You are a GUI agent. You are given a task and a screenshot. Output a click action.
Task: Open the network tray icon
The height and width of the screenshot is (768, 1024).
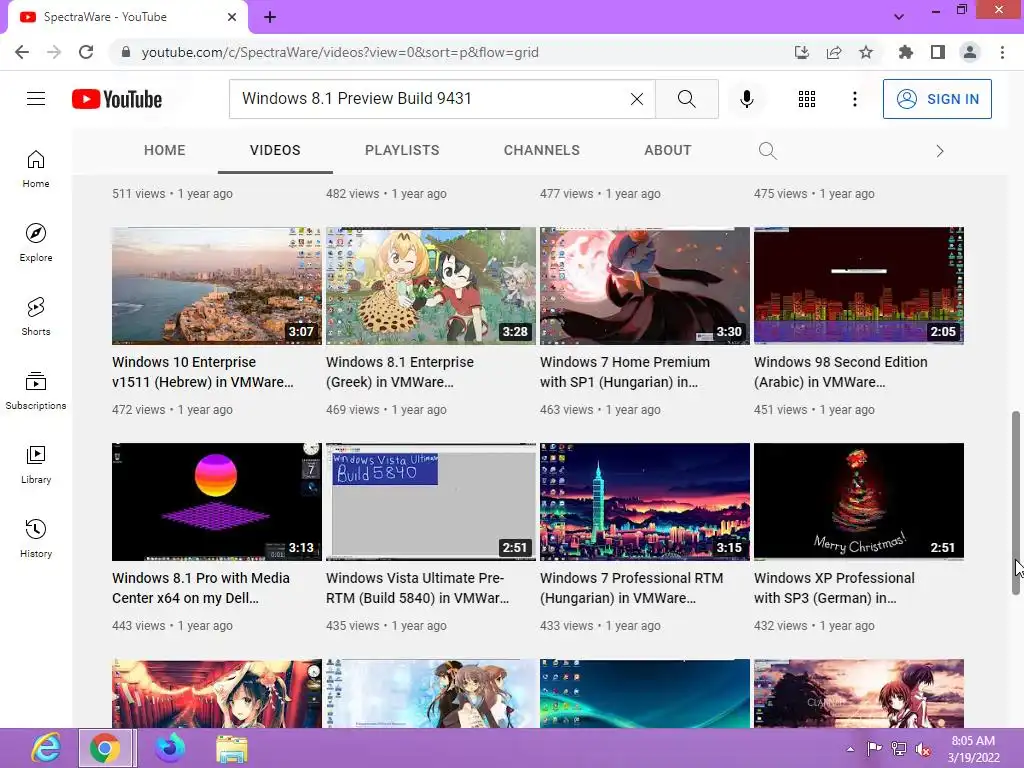(899, 749)
